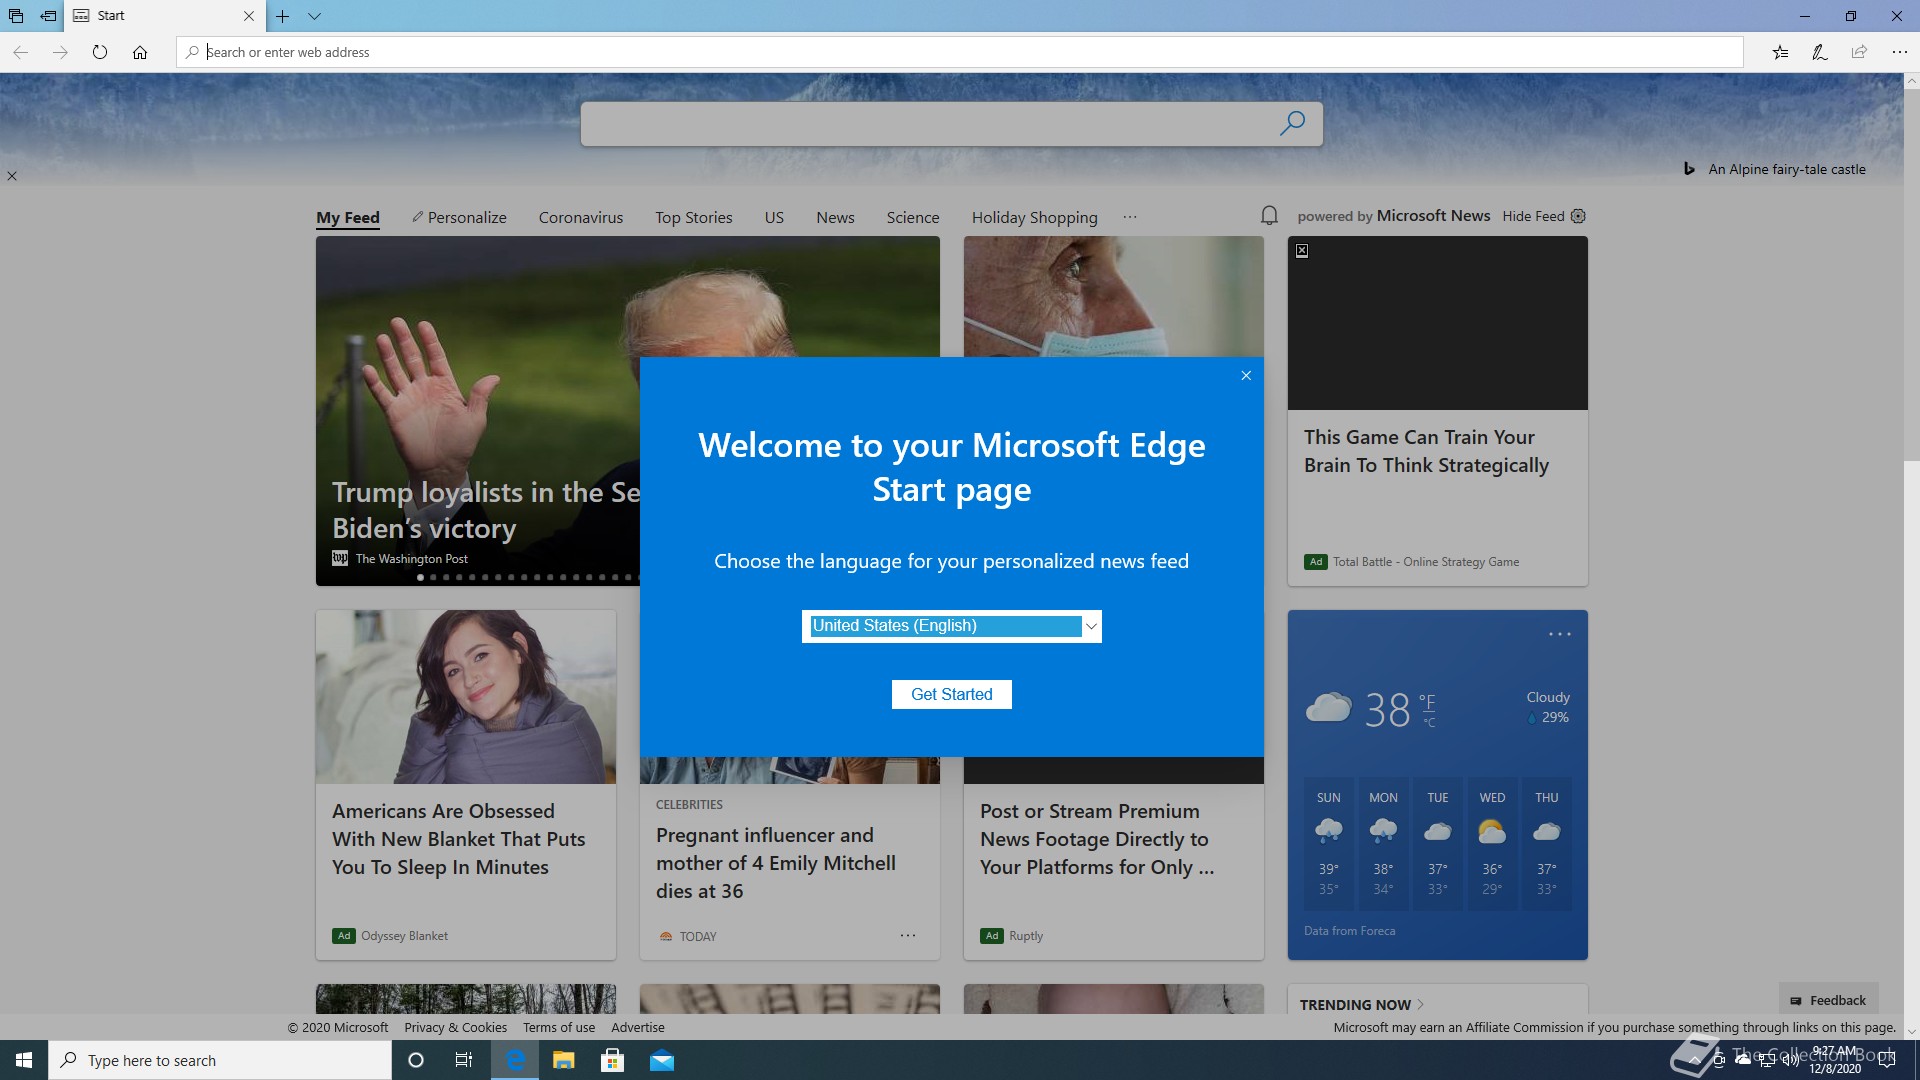Open Settings and more ellipsis menu

point(1899,52)
